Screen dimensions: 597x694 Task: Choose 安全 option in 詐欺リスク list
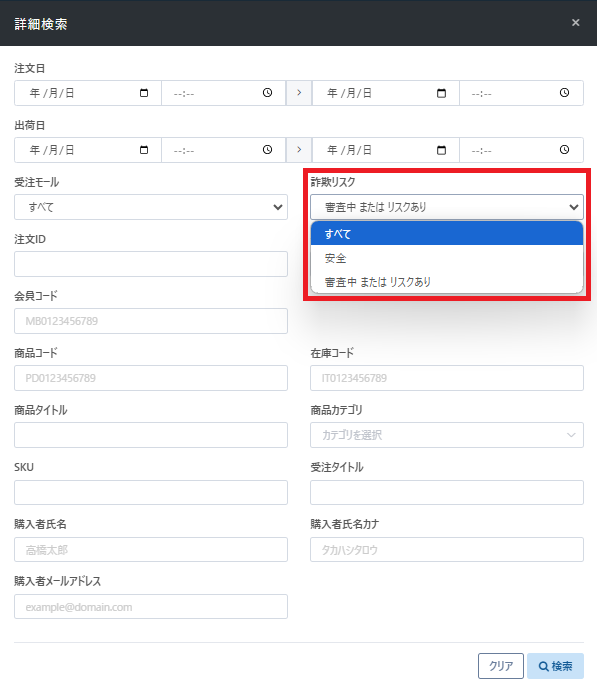coord(447,258)
